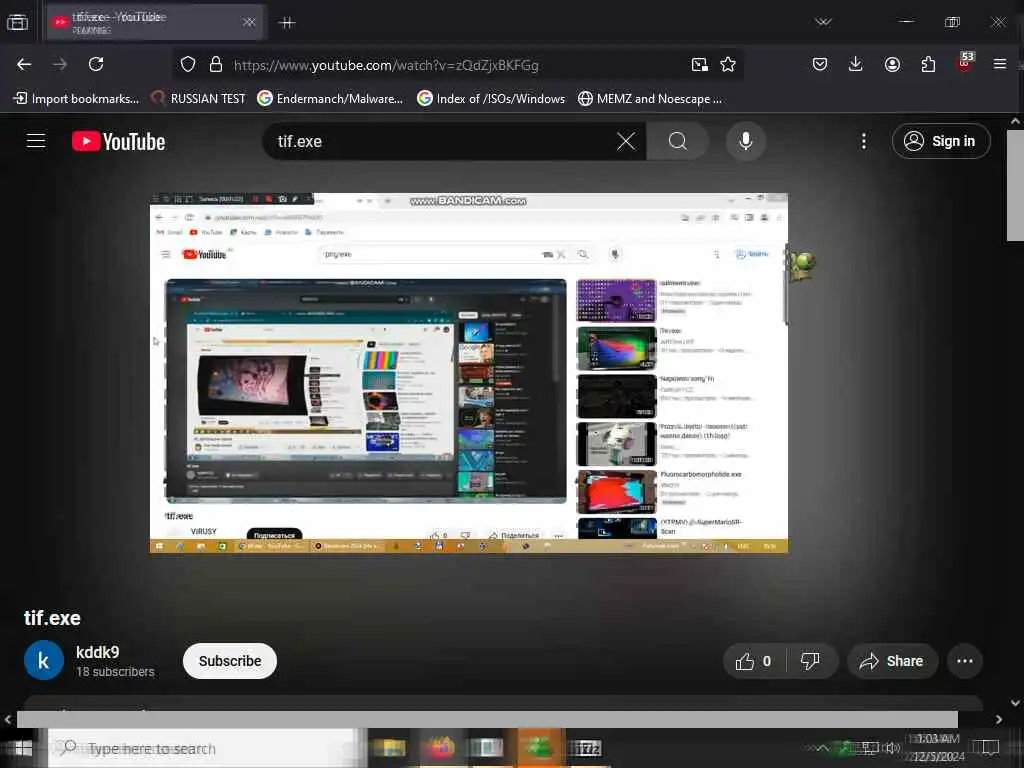This screenshot has width=1024, height=768.
Task: Expand the list all tabs chevron
Action: (x=823, y=22)
